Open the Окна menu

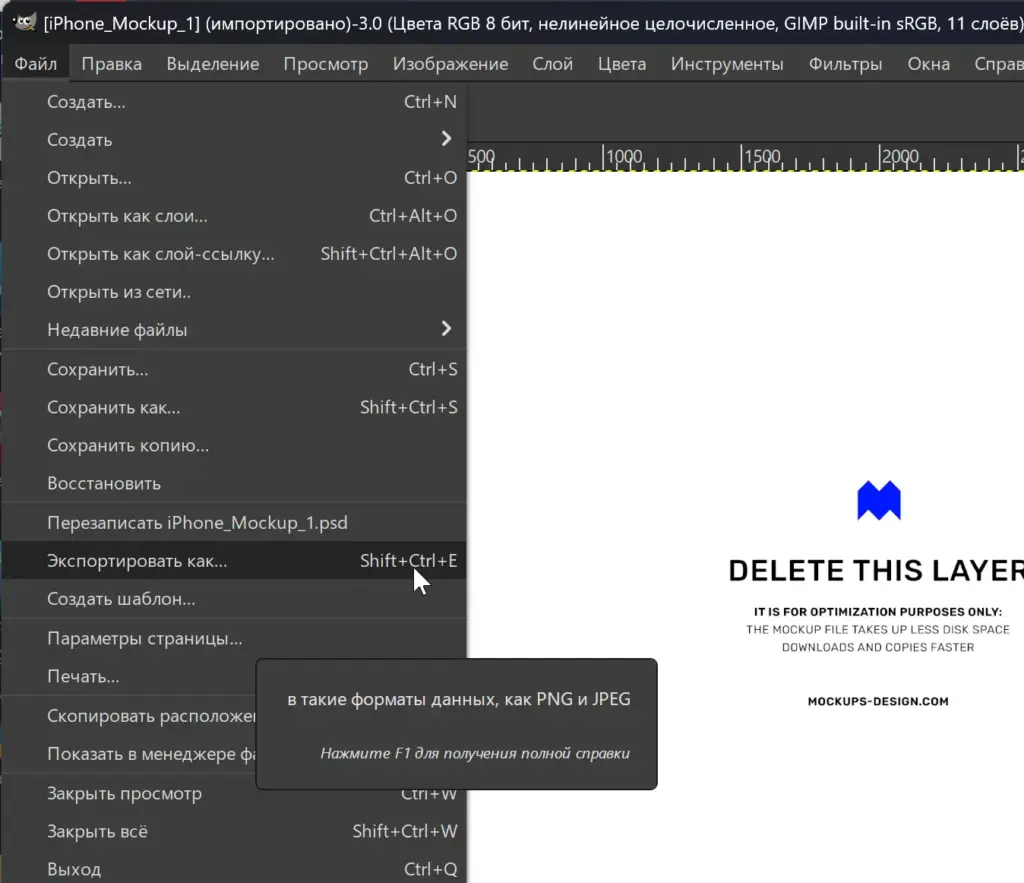pos(928,63)
